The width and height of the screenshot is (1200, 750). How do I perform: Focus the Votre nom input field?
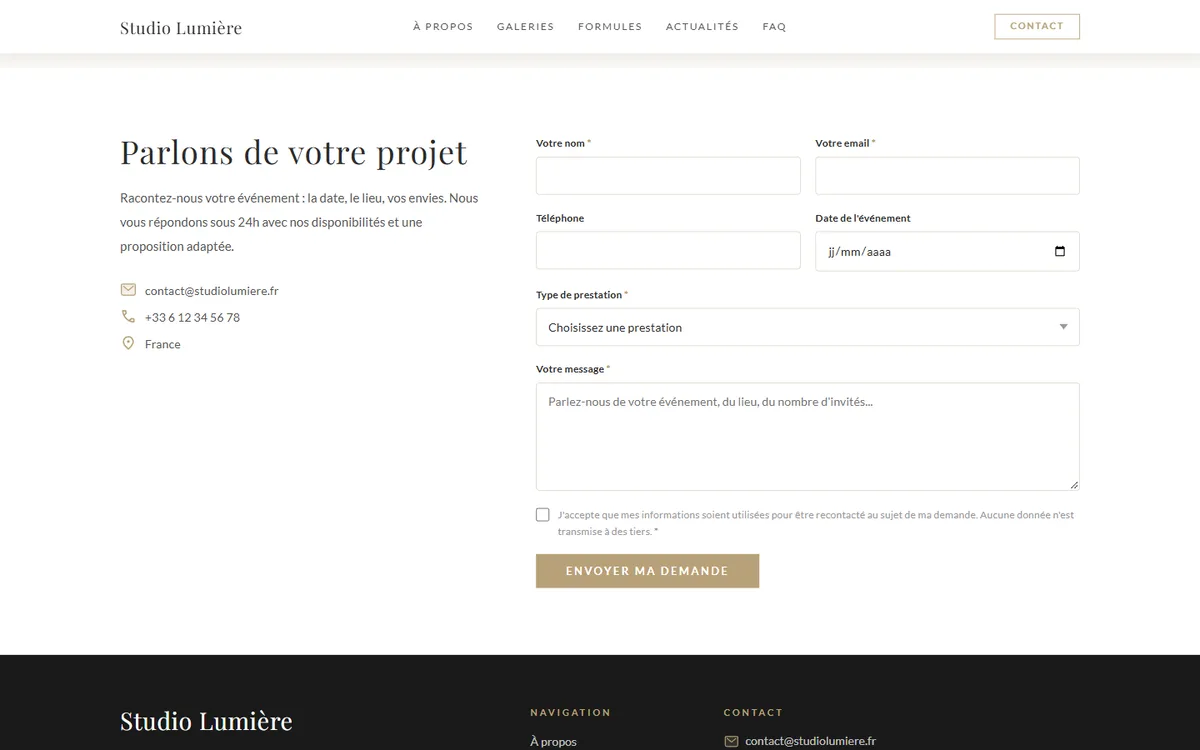point(668,176)
